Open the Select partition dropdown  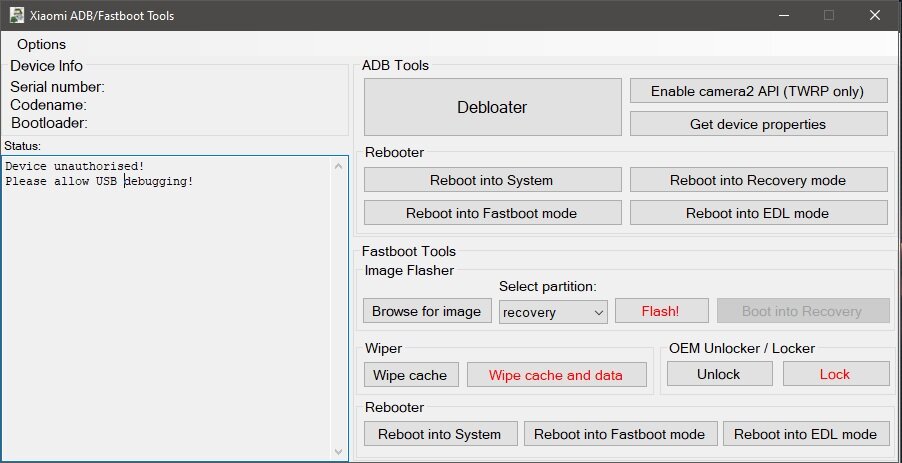coord(553,312)
